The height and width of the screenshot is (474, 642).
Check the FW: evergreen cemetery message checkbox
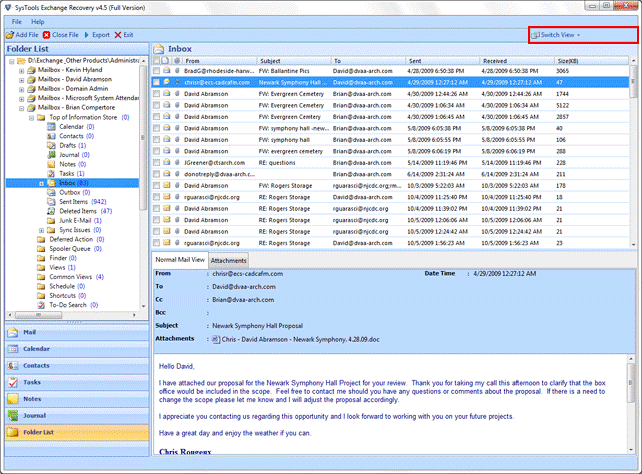coord(156,151)
